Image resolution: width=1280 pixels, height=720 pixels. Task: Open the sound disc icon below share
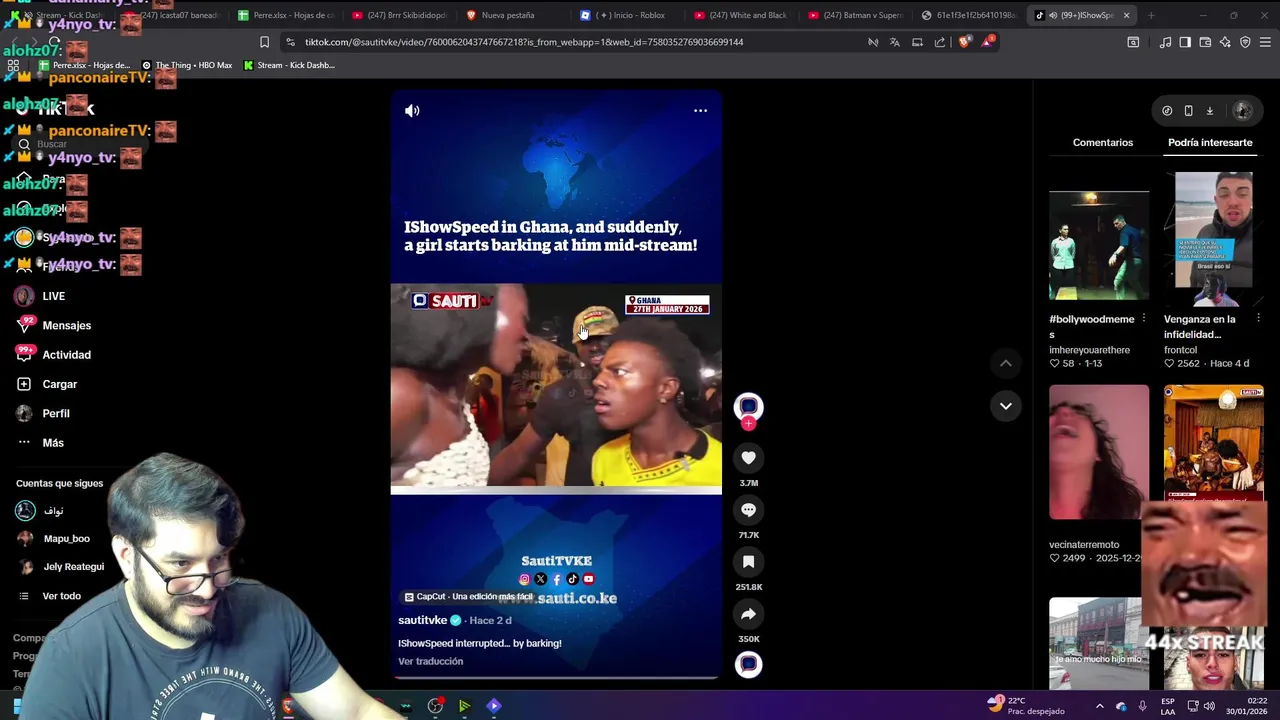748,664
